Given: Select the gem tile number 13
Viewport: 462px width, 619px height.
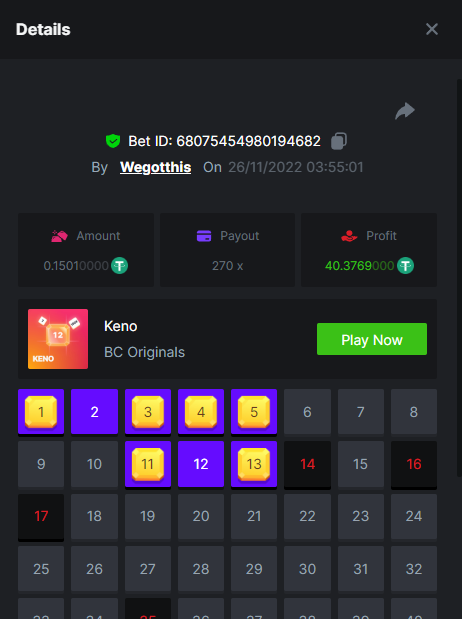Looking at the screenshot, I should pos(254,464).
